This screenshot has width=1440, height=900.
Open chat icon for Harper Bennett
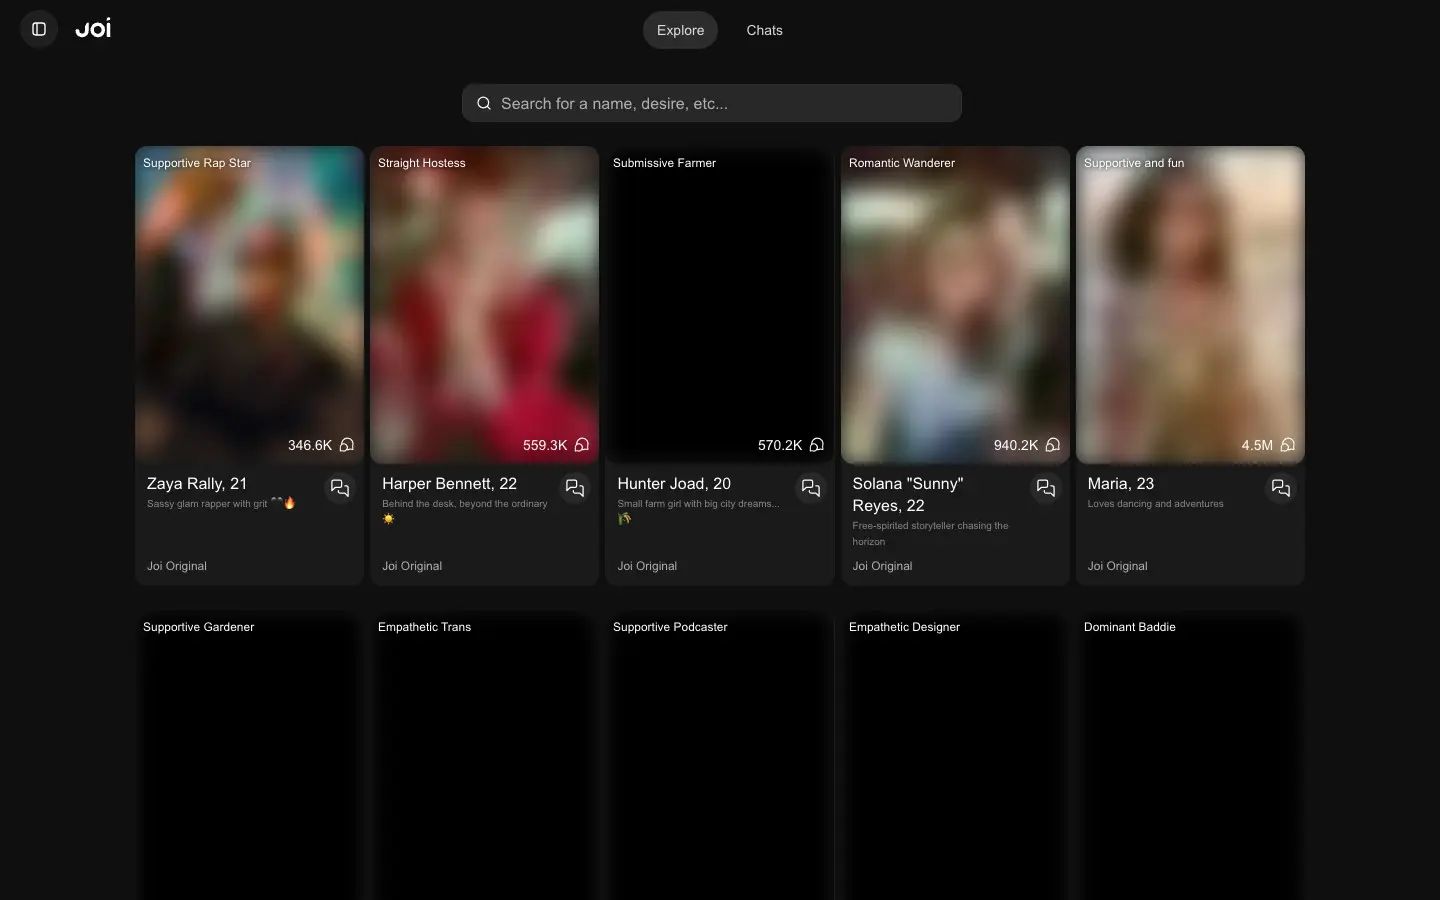pos(575,488)
